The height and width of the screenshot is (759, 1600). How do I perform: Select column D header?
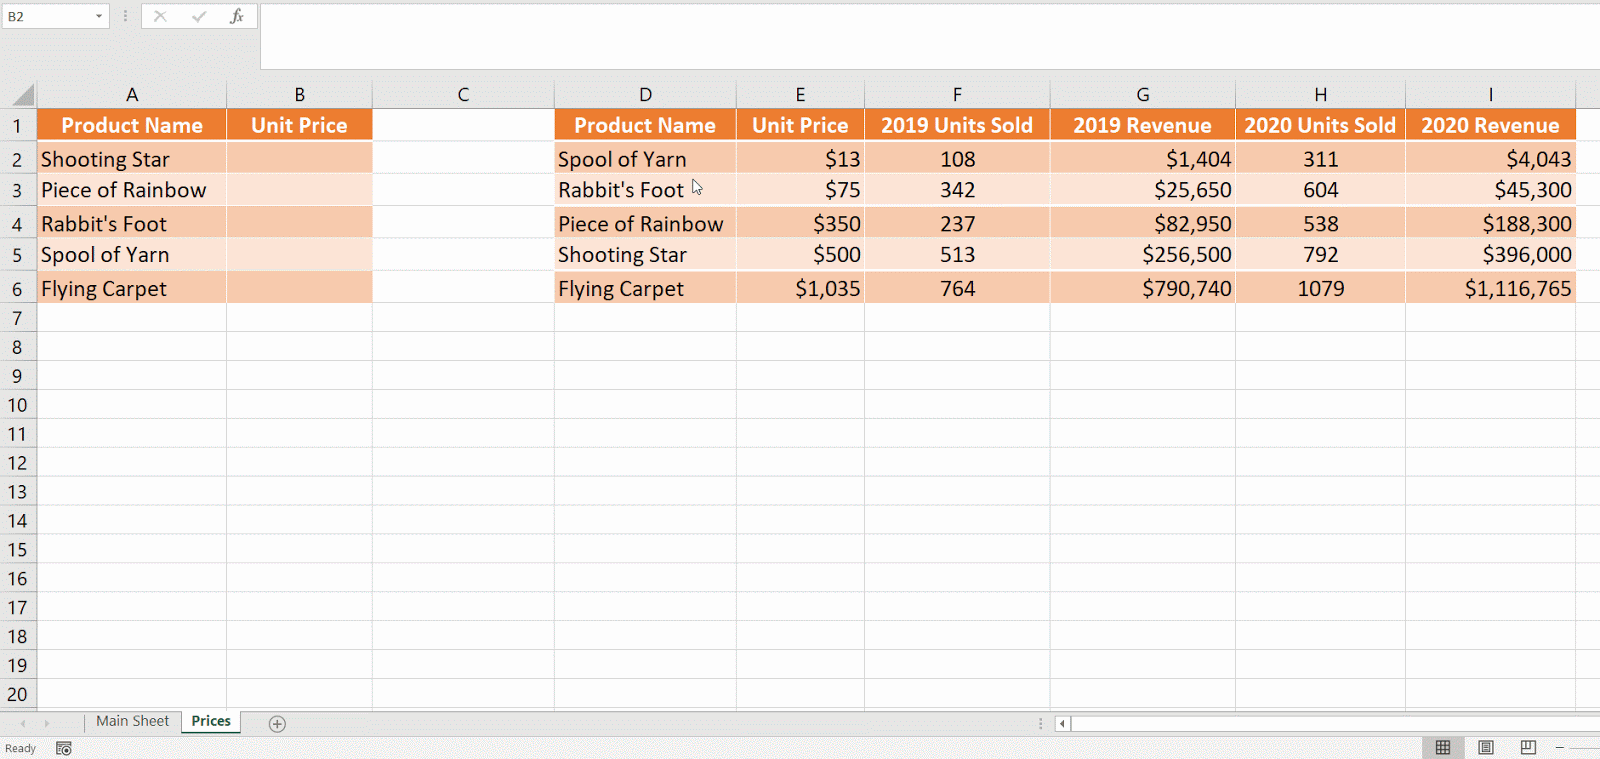[645, 94]
